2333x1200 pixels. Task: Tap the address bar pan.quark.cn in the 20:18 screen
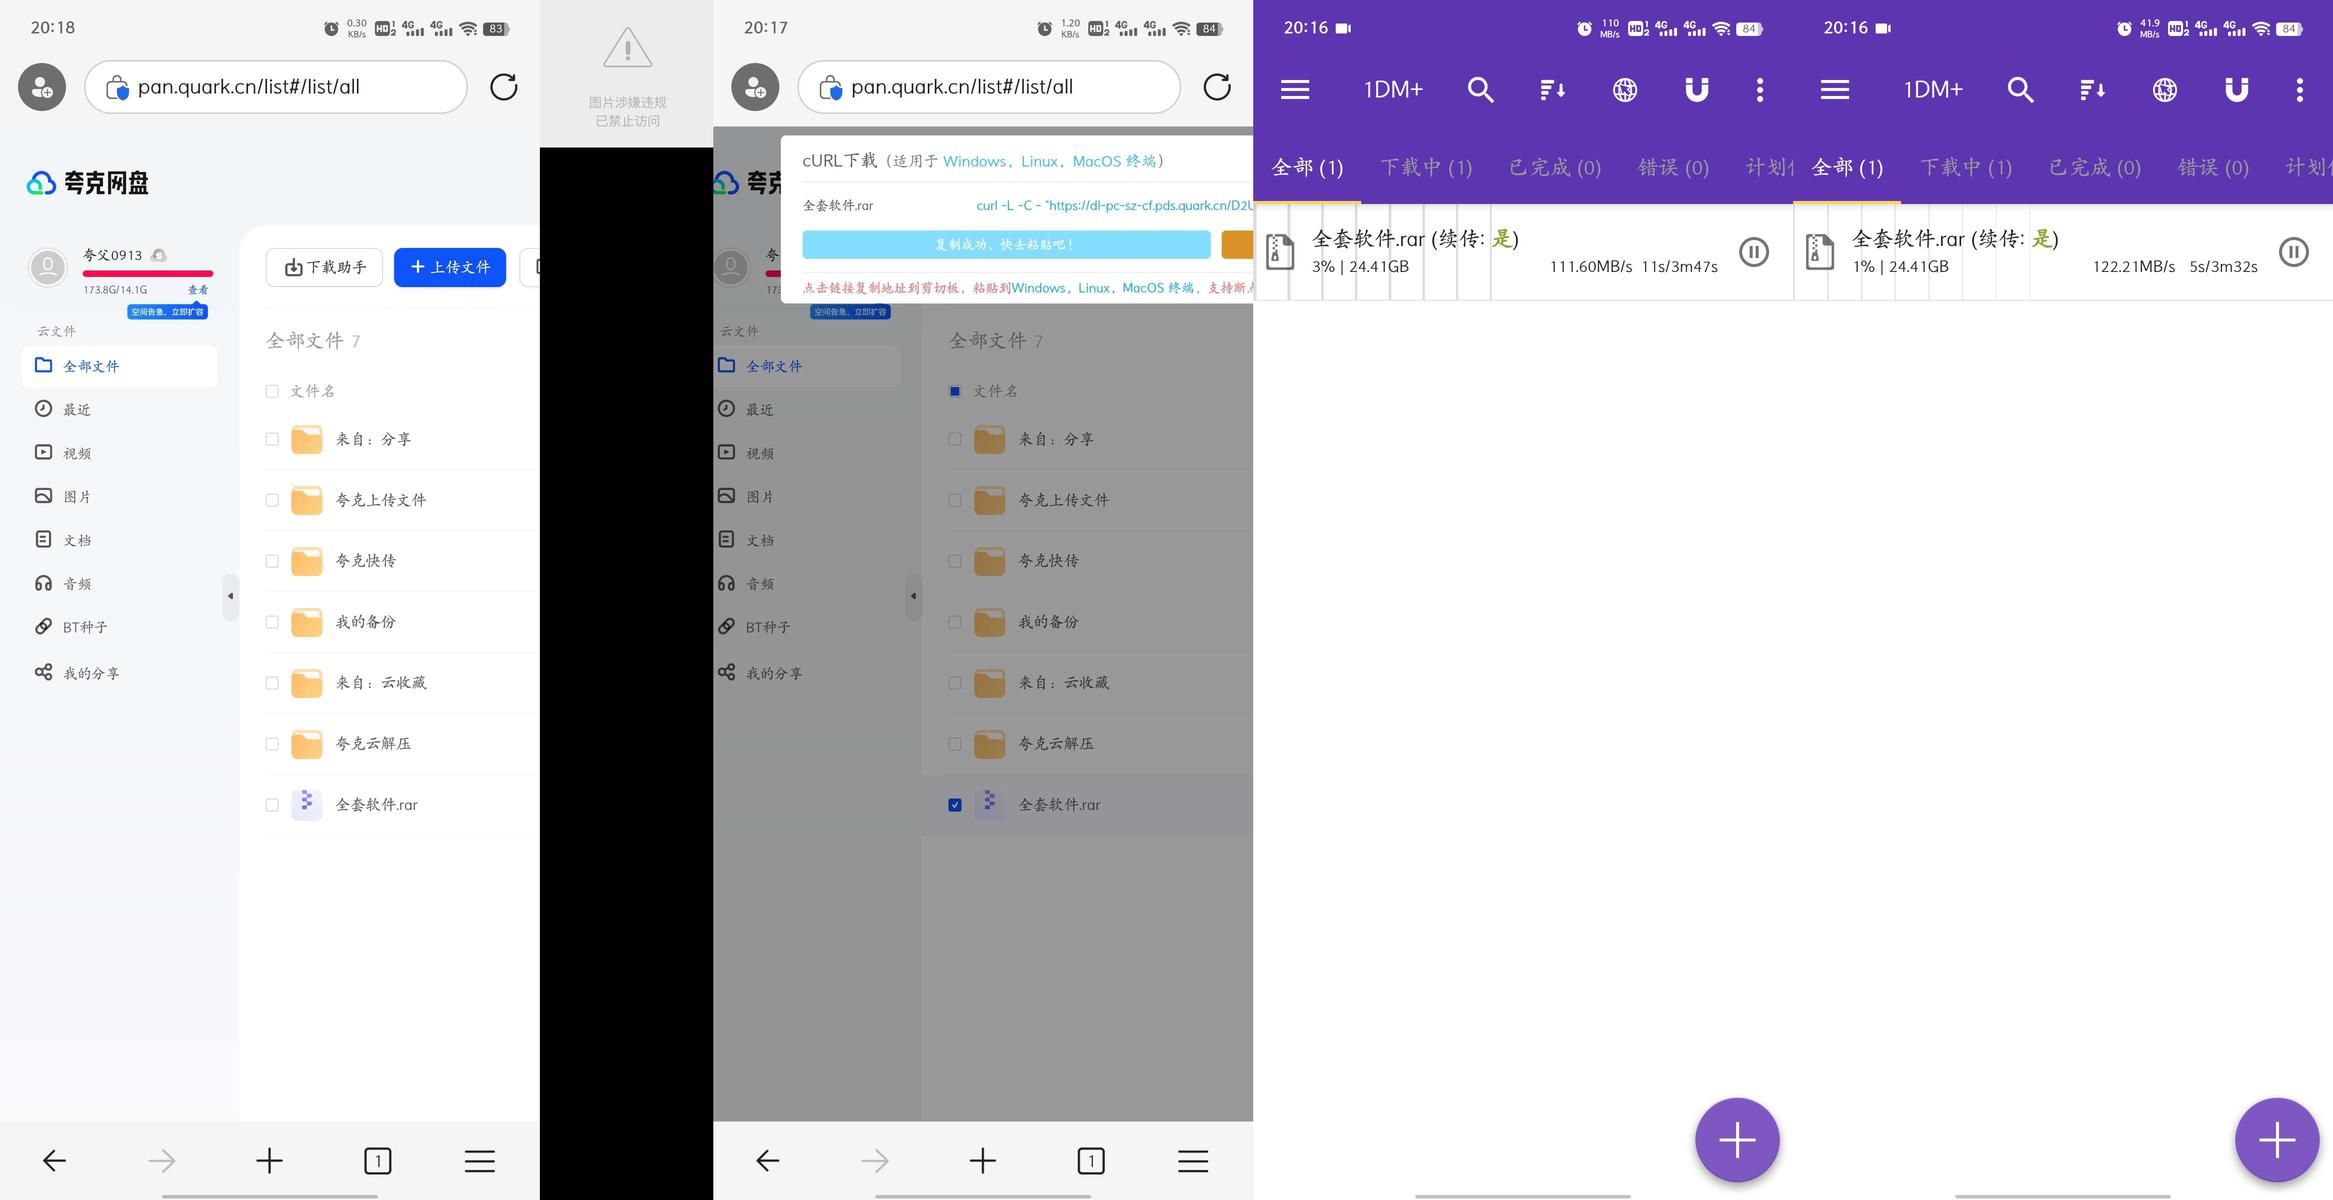(x=276, y=87)
